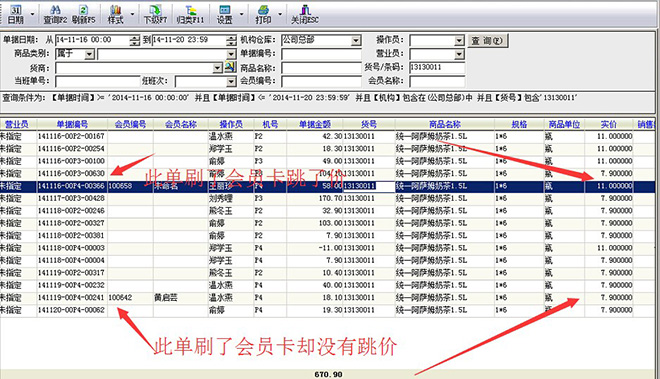
Task: Click the 打印 printer icon
Action: click(263, 10)
